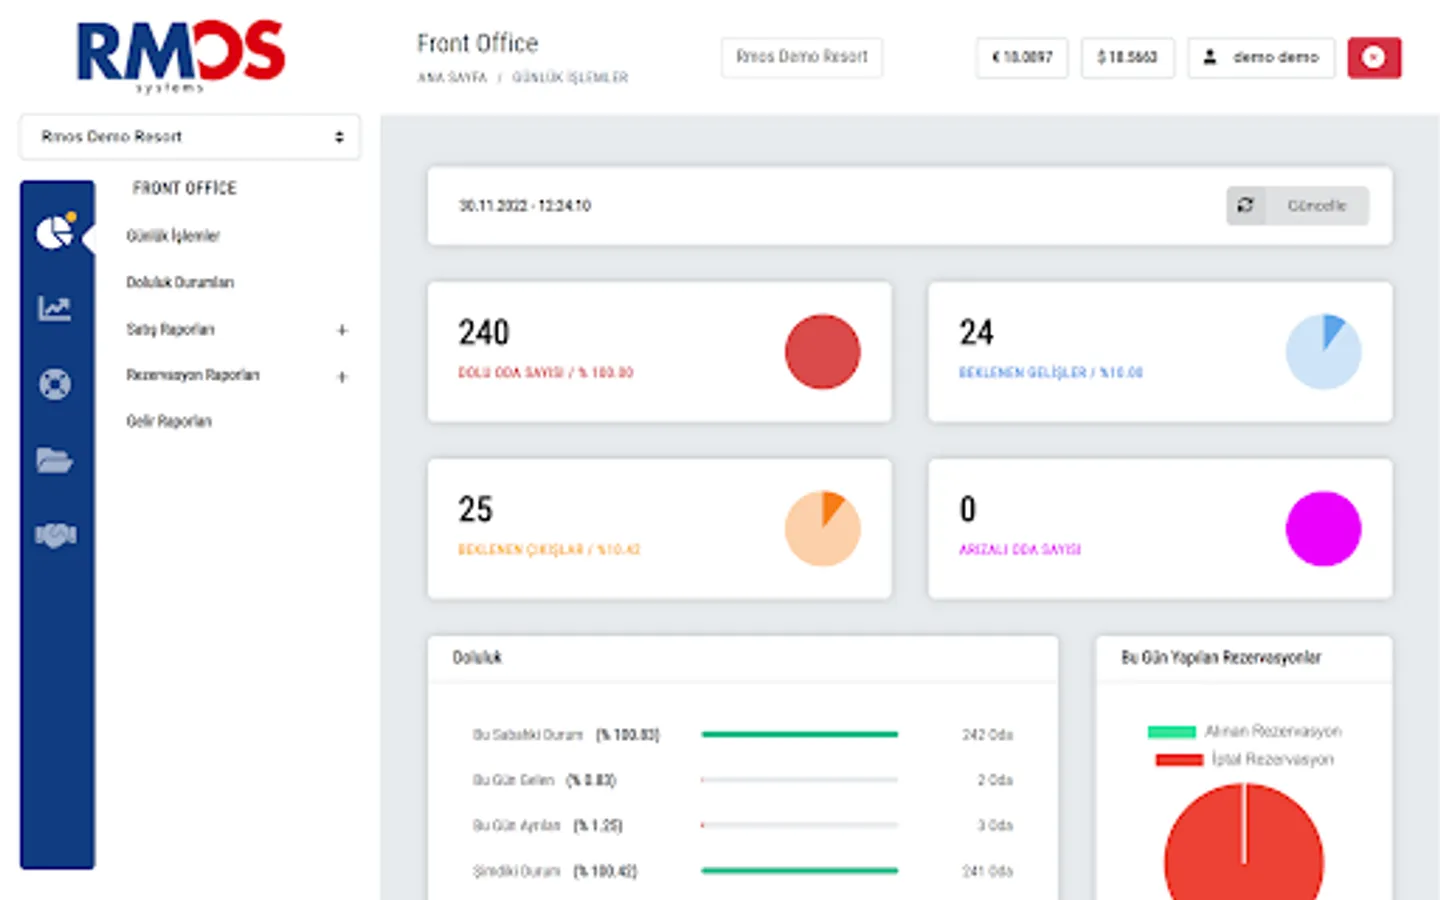
Task: Open the Rmos Demo Resort hotel dropdown
Action: (190, 137)
